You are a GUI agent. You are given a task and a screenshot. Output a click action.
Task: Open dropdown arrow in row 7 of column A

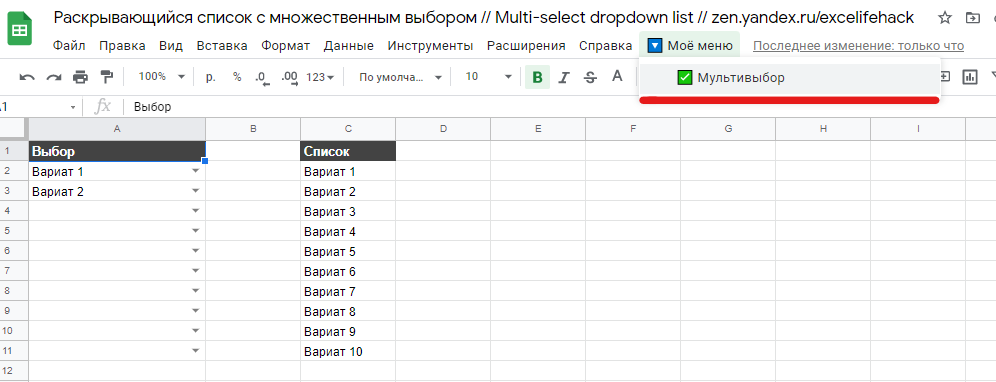(x=195, y=271)
